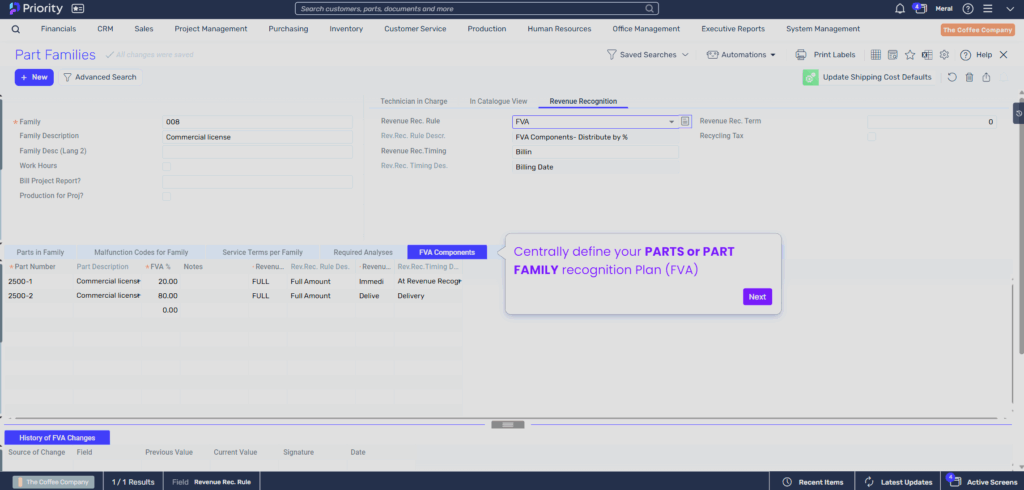Open the Inventory menu

[346, 29]
